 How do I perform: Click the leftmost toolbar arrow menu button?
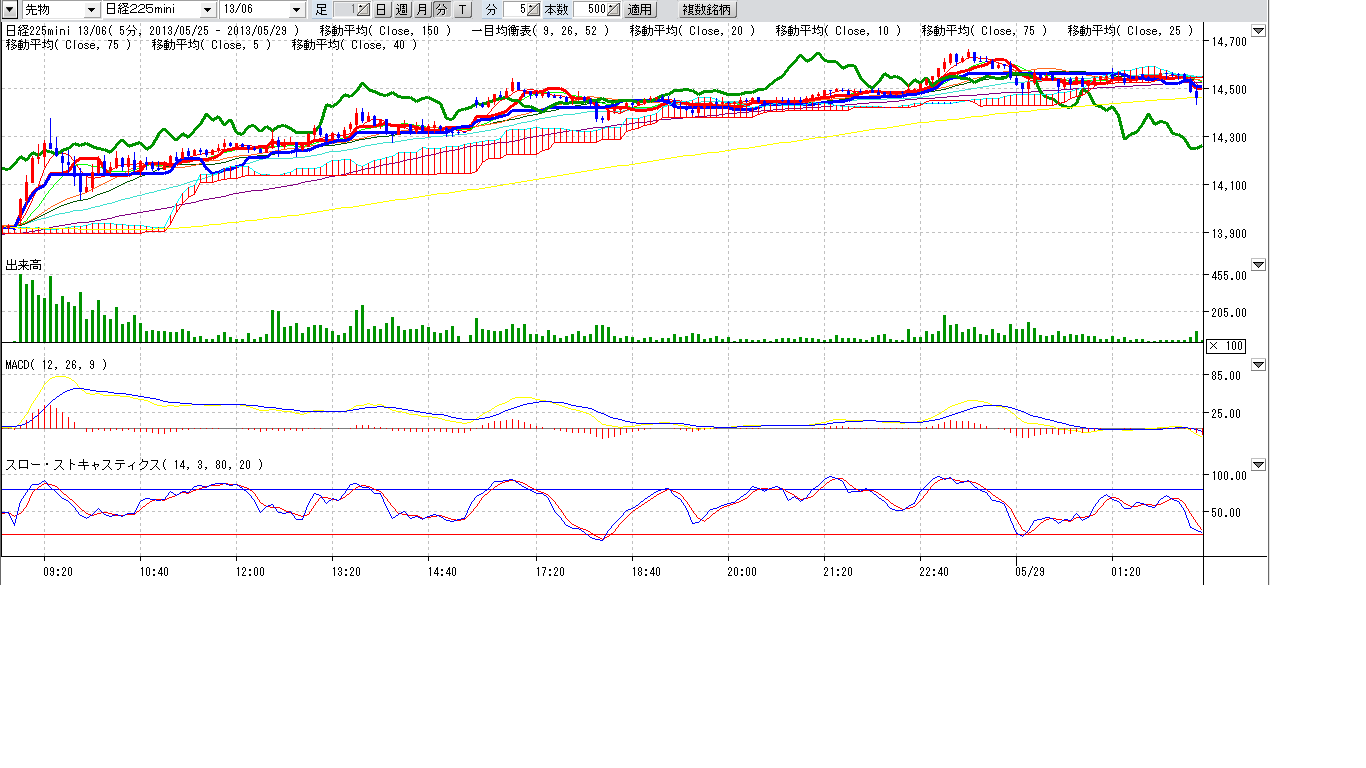click(x=11, y=9)
